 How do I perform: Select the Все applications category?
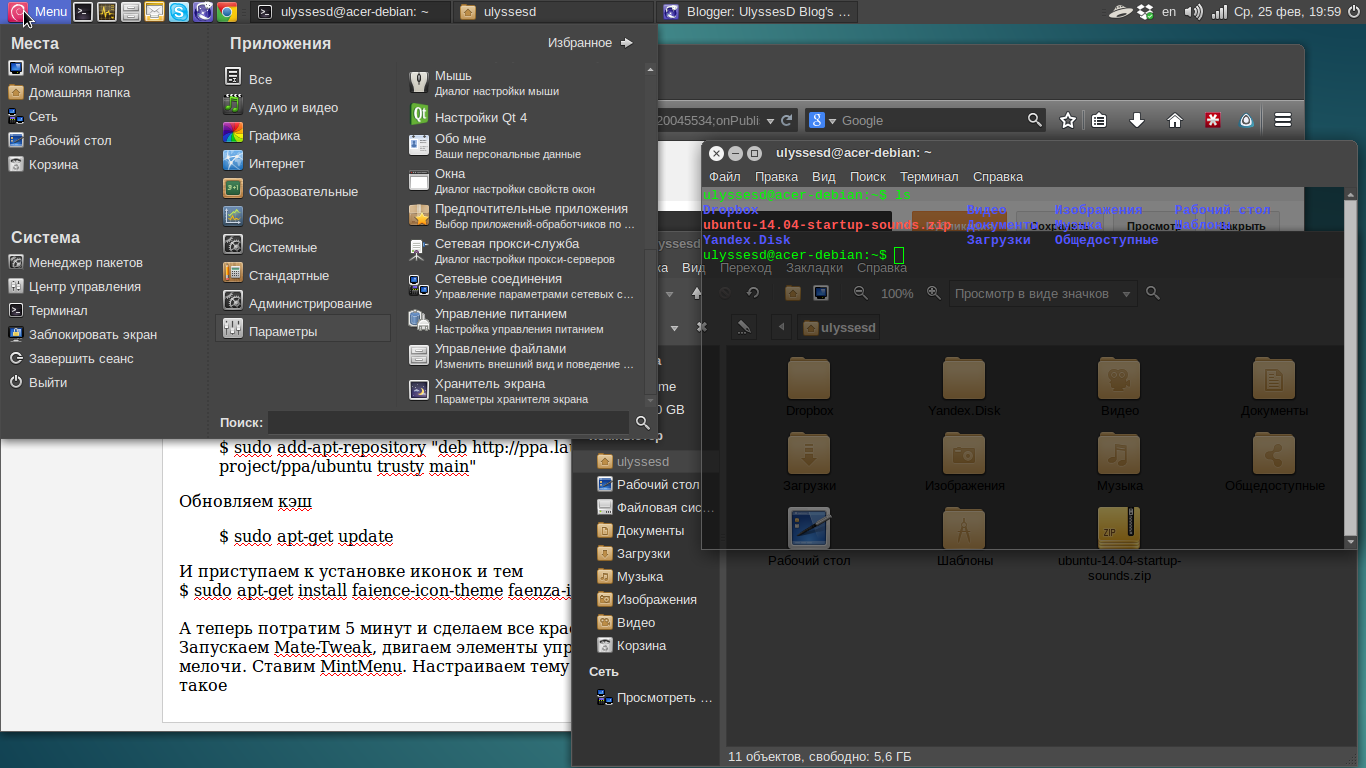pos(303,79)
